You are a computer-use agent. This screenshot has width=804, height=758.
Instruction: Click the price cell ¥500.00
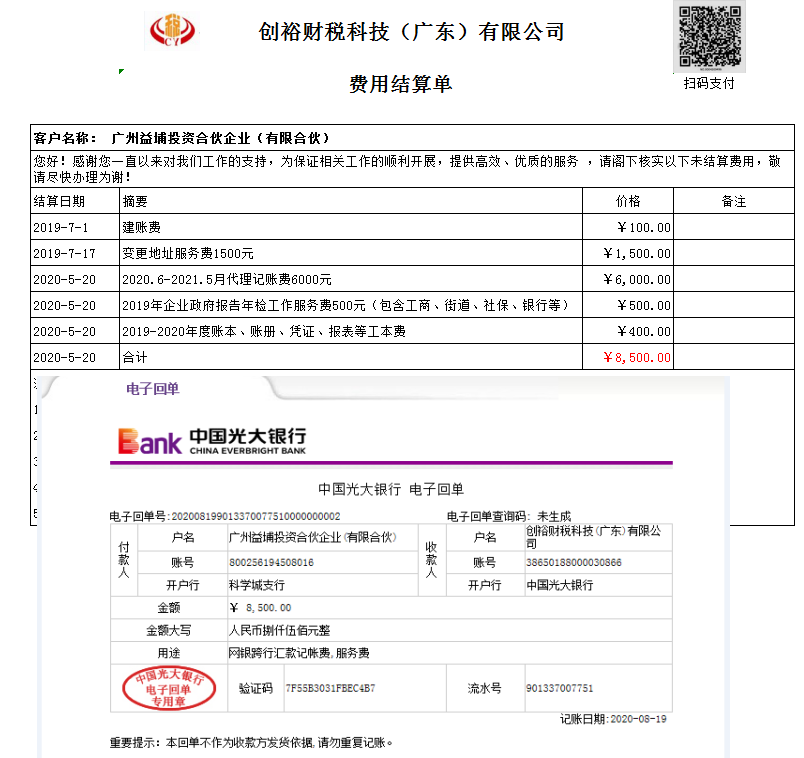(628, 305)
